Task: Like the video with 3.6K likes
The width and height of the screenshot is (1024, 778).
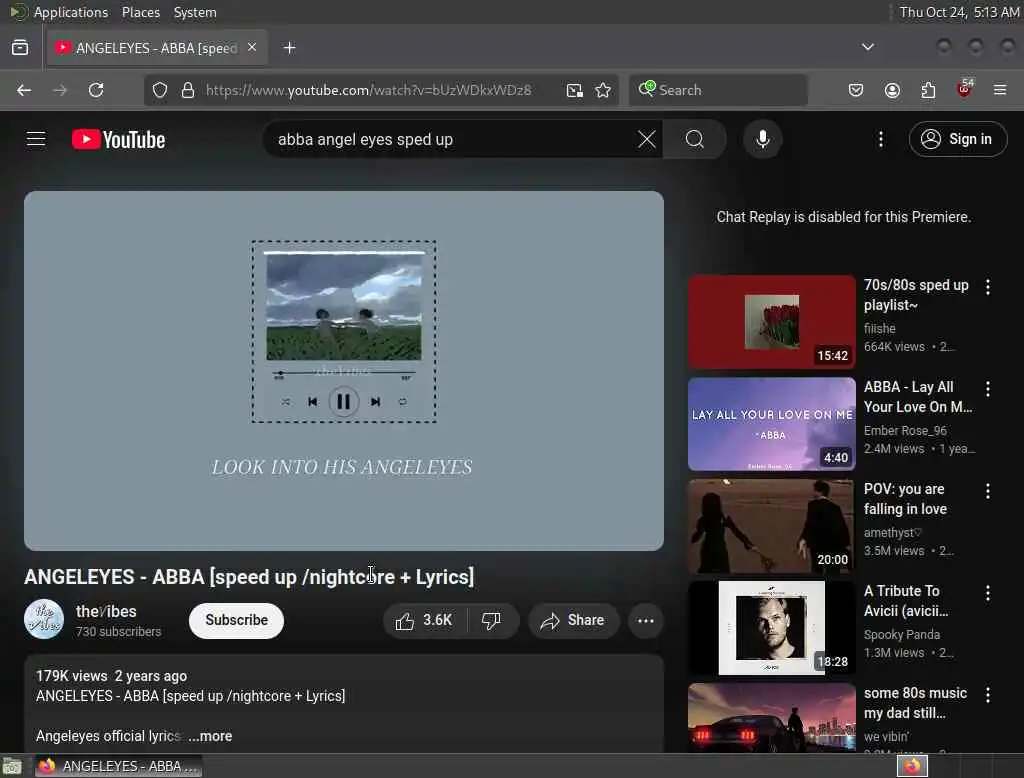Action: [x=424, y=620]
